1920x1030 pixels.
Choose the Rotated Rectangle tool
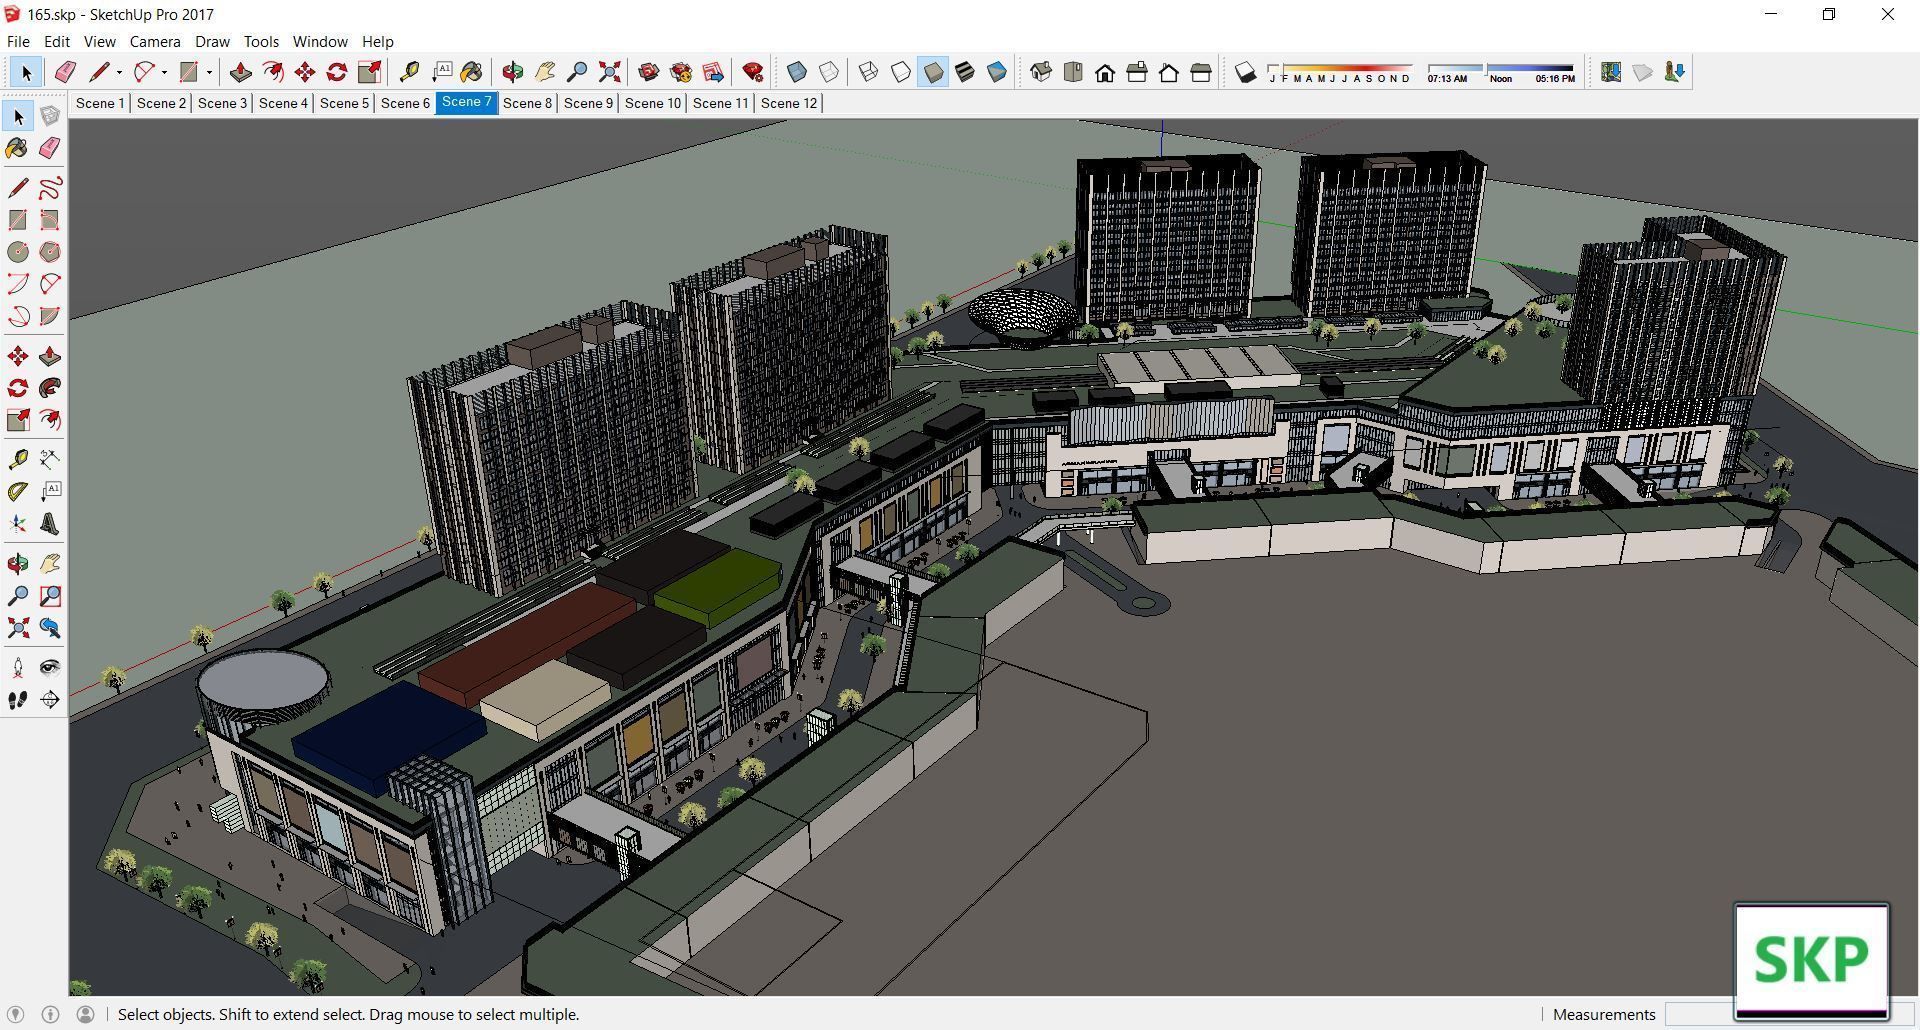point(50,220)
